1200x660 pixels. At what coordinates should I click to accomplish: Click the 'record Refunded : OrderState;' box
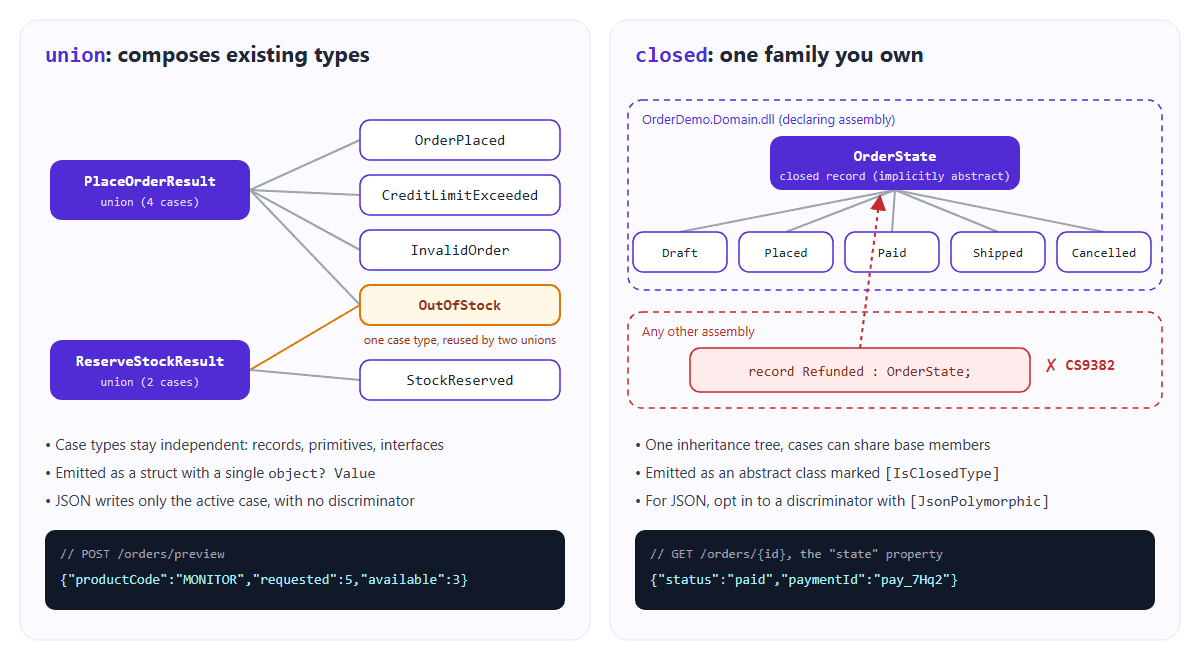tap(860, 370)
